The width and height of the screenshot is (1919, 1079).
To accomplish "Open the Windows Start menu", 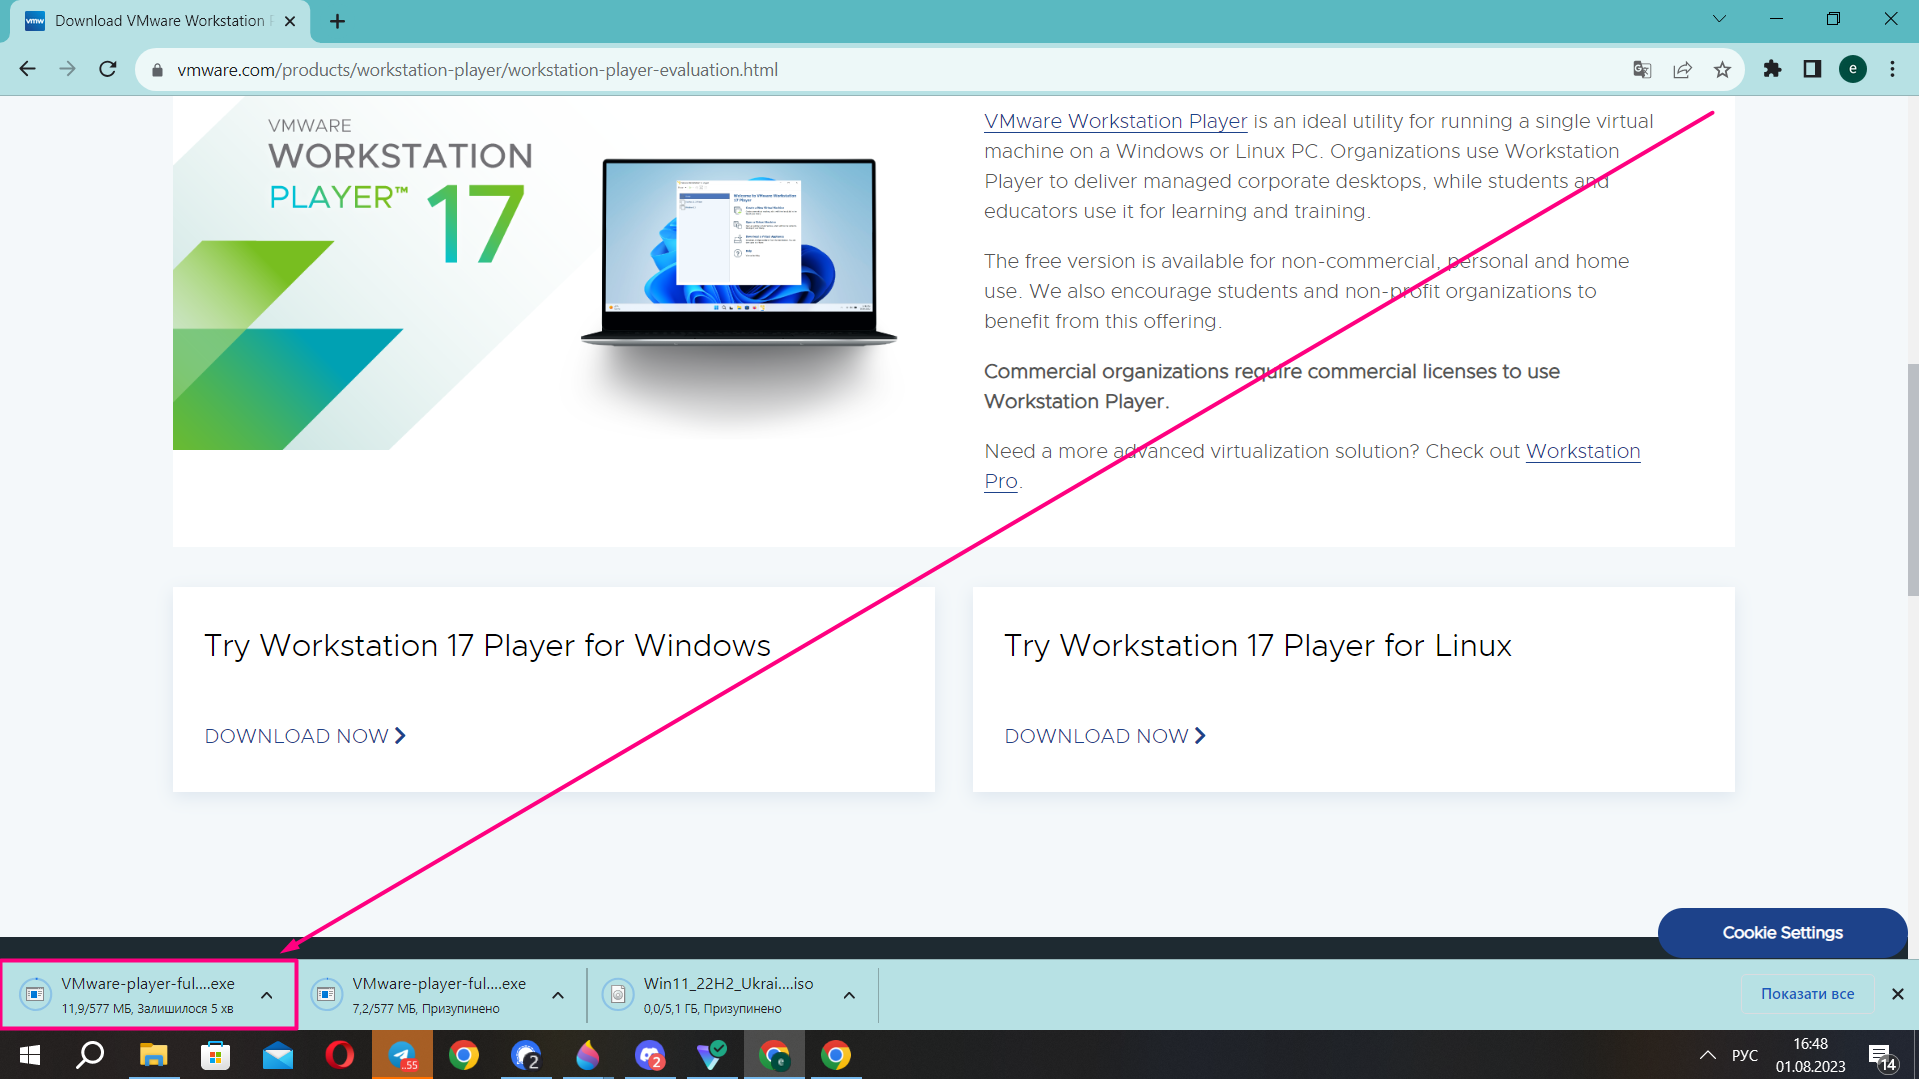I will pyautogui.click(x=30, y=1055).
